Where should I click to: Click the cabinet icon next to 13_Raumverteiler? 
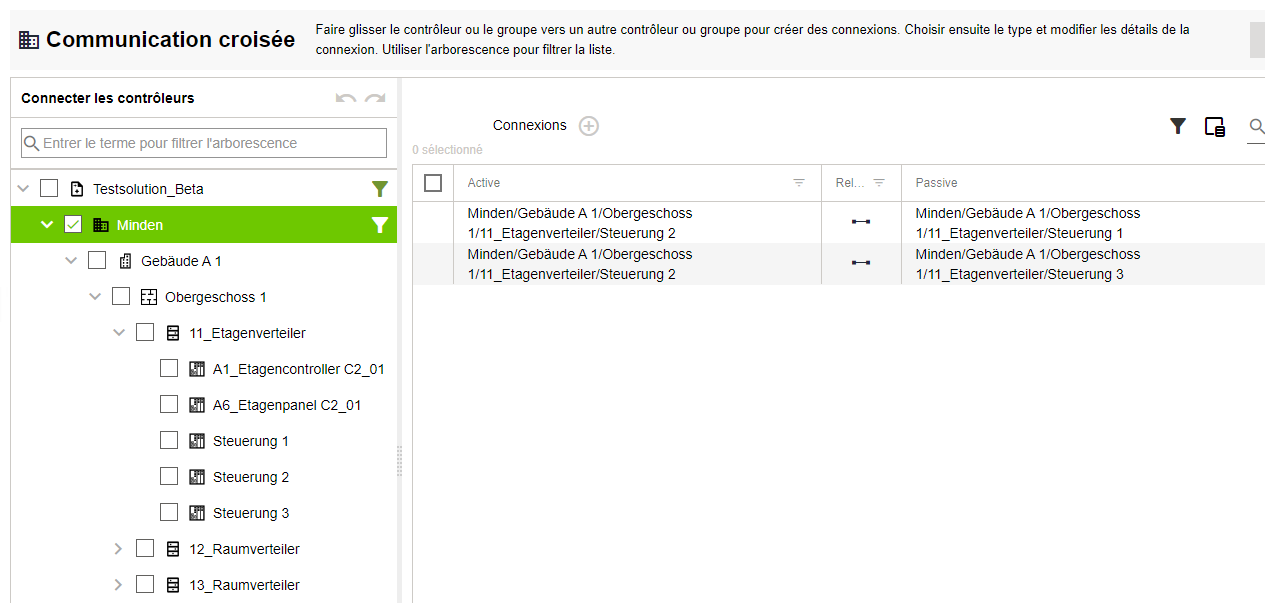pos(173,585)
